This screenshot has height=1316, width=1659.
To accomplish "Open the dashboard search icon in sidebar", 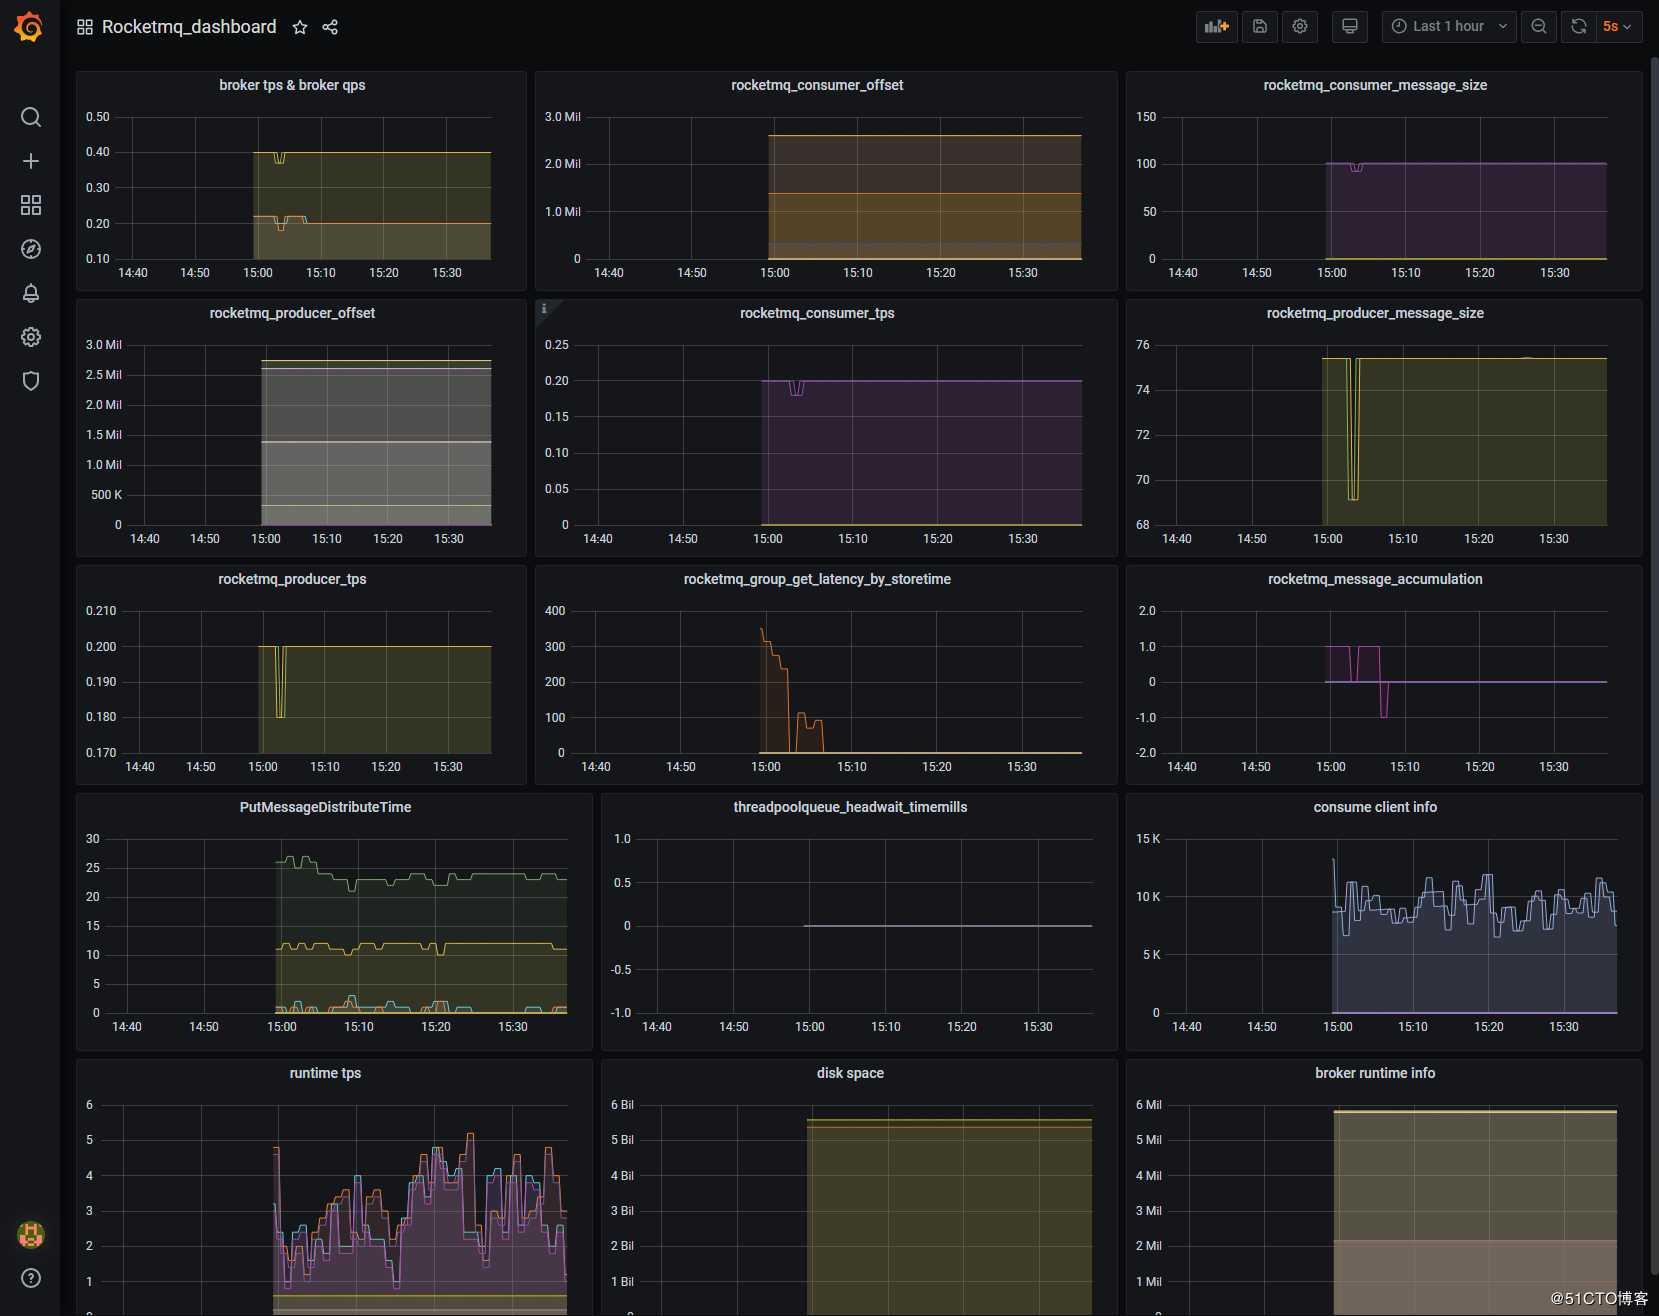I will pos(31,117).
